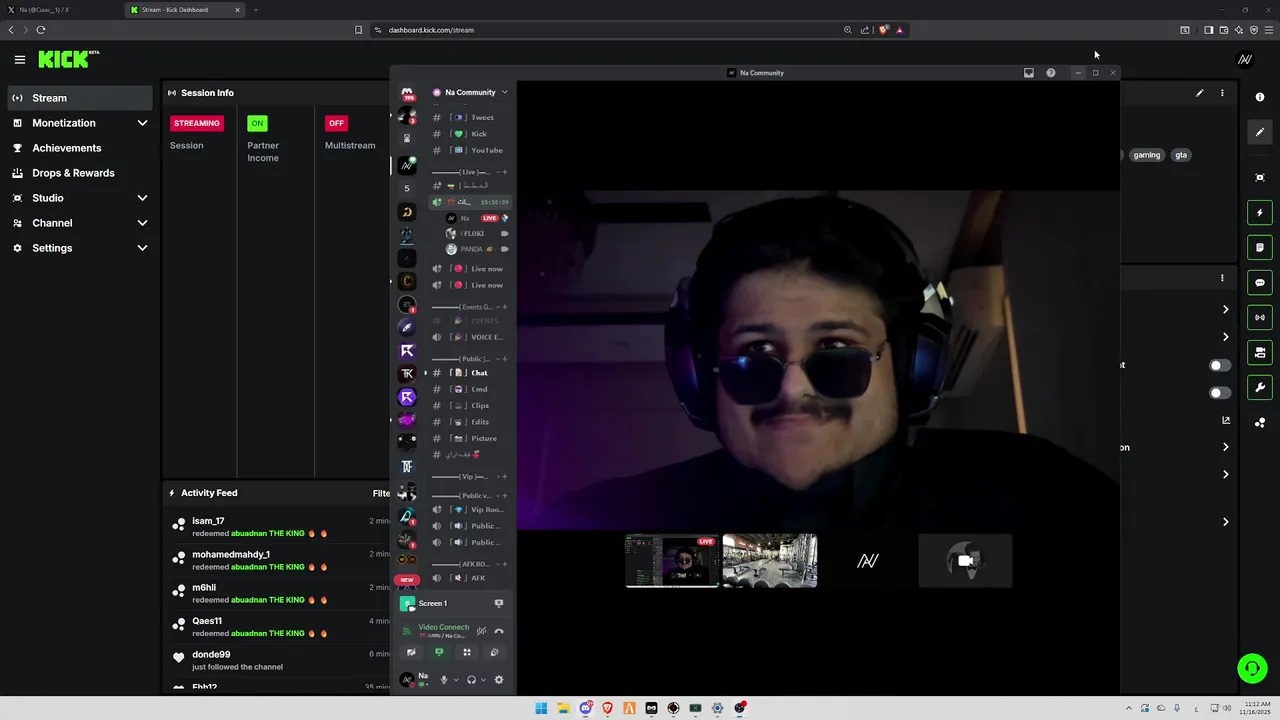Viewport: 1280px width, 720px height.
Task: Open Brave browser from taskbar
Action: (x=607, y=708)
